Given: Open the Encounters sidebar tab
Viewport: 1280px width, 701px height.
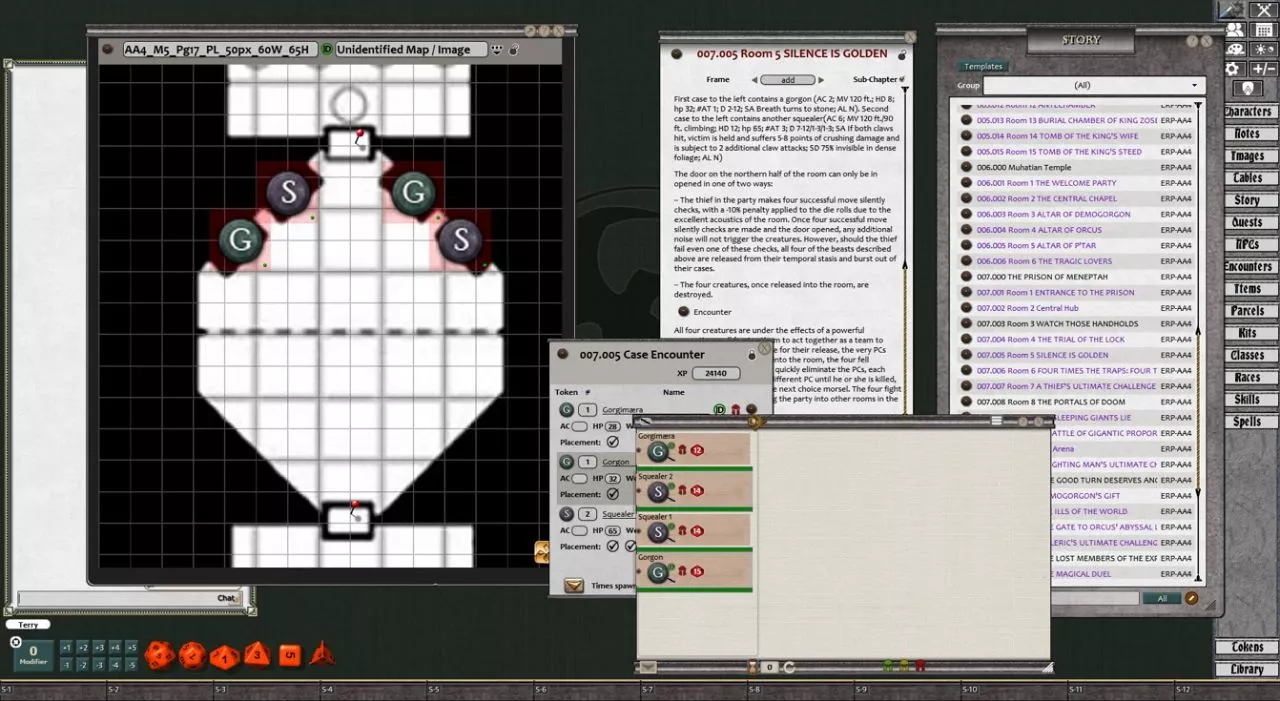Looking at the screenshot, I should [1248, 267].
